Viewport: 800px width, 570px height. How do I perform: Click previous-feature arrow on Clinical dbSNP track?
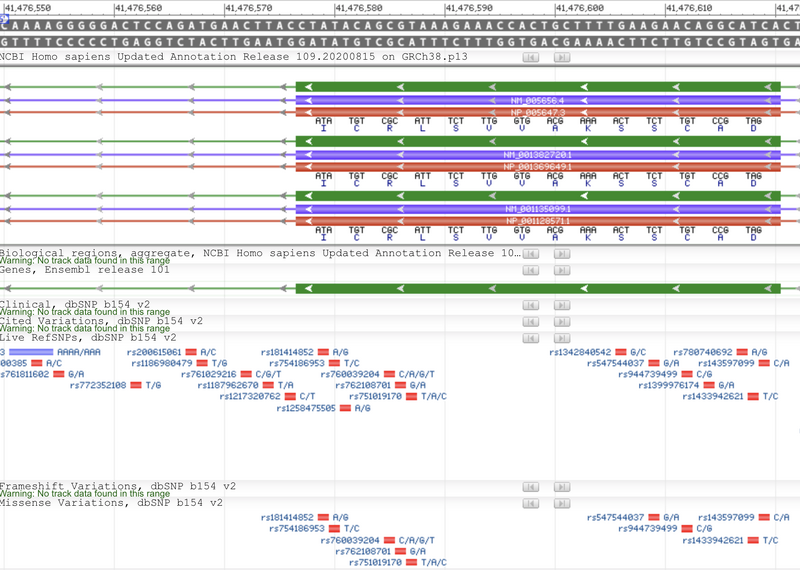531,305
